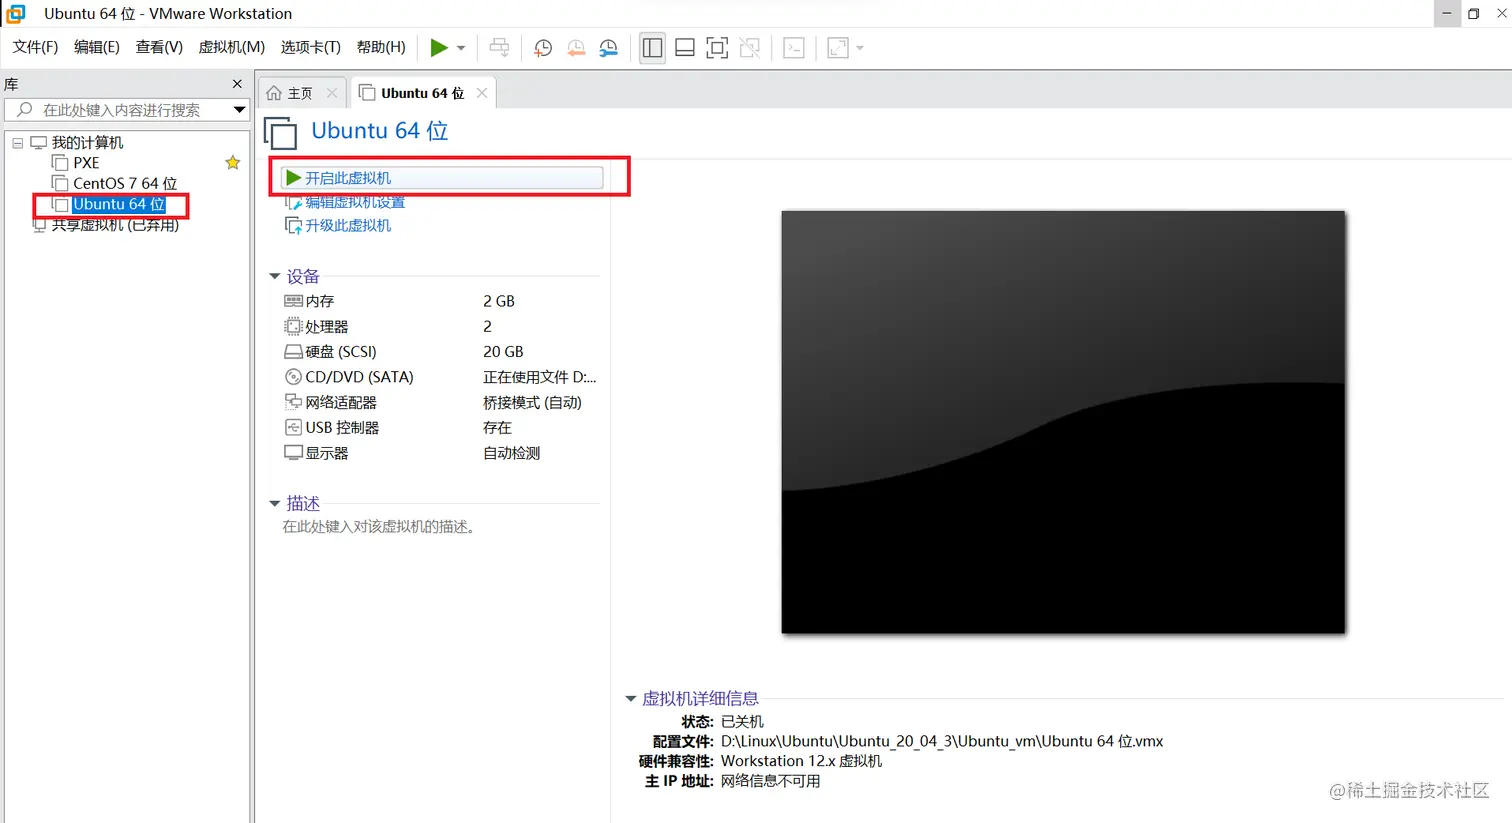Revert the VM to its snapshot

[576, 47]
